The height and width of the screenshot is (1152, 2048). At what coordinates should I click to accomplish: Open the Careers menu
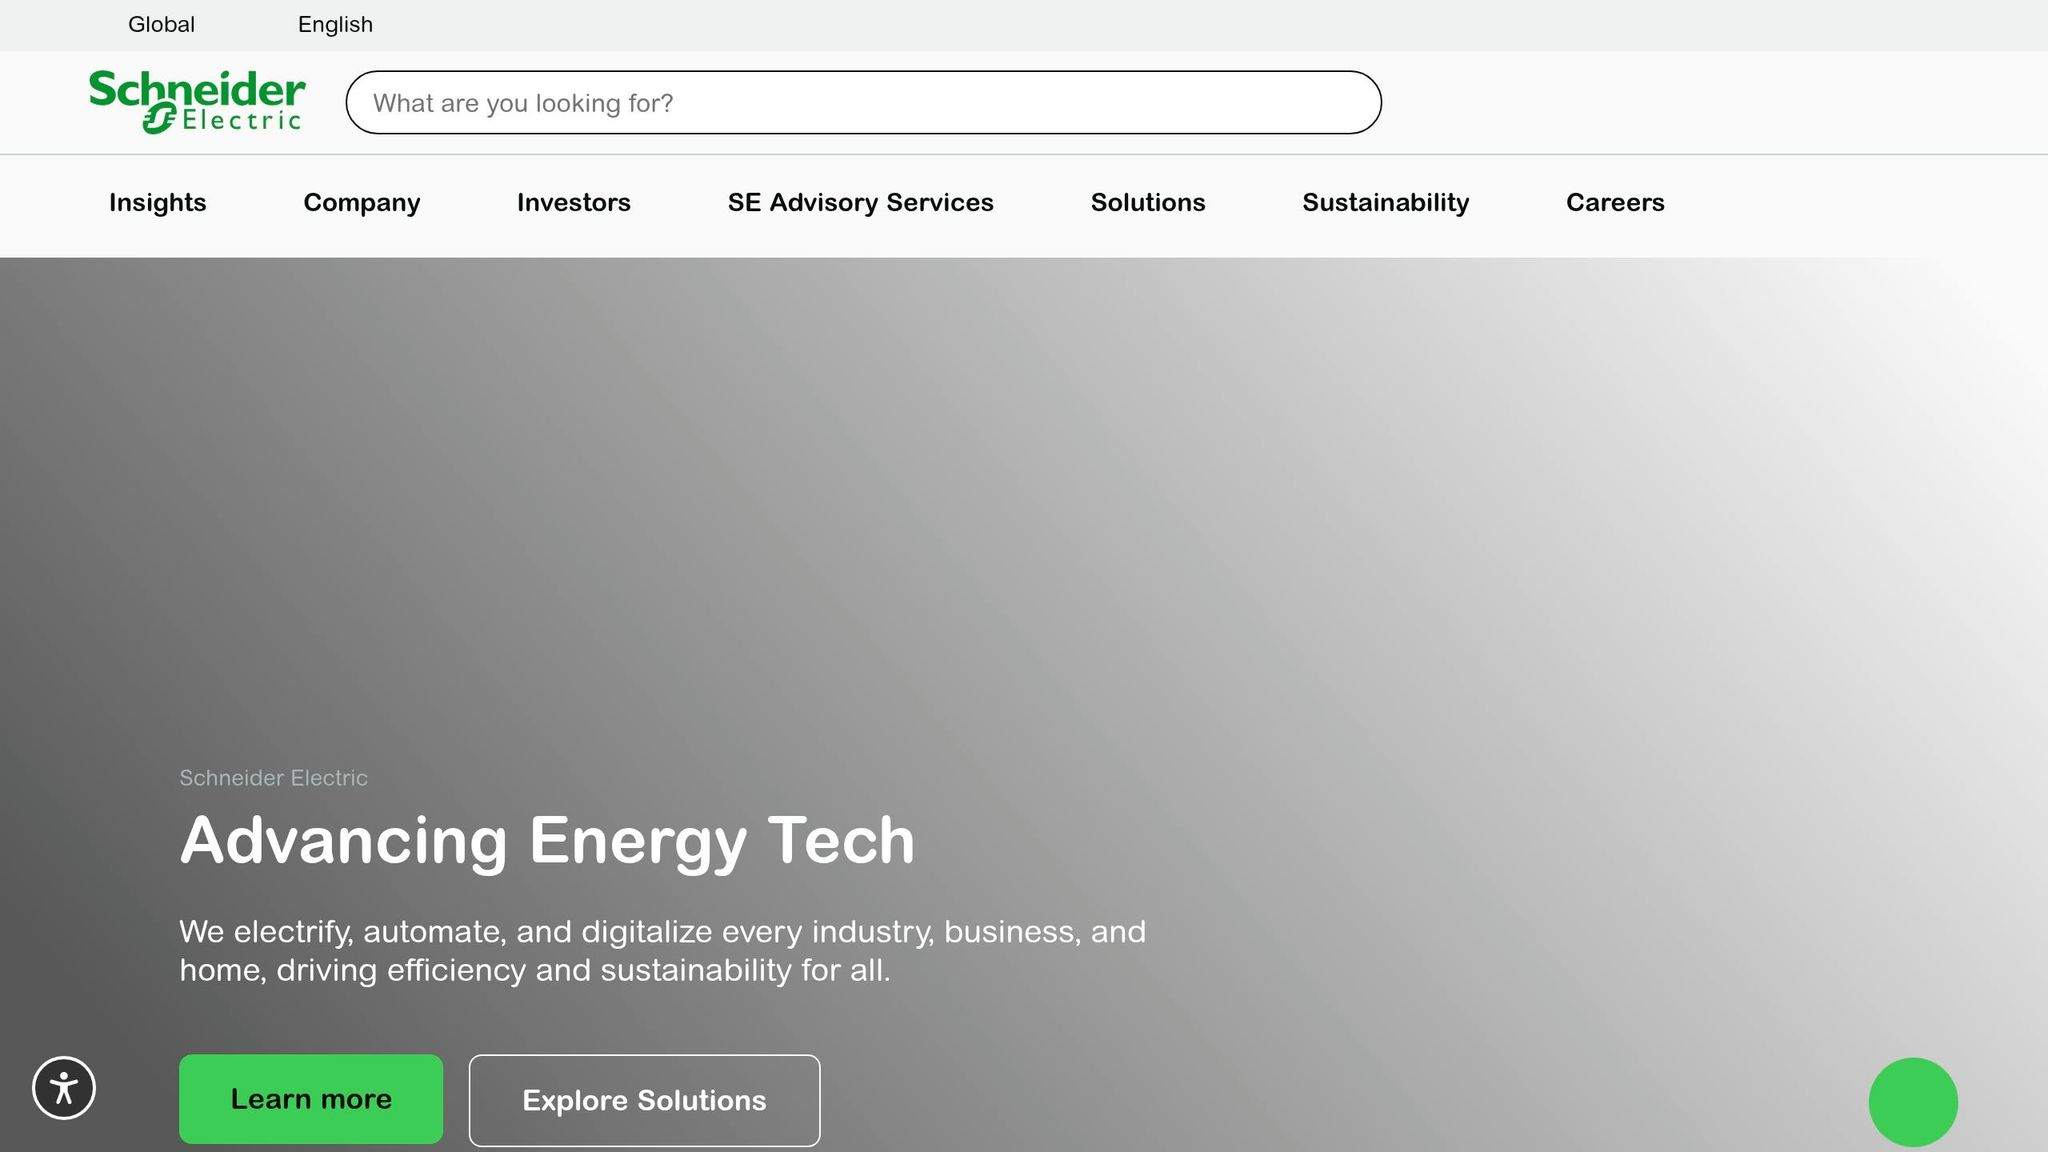click(1615, 203)
